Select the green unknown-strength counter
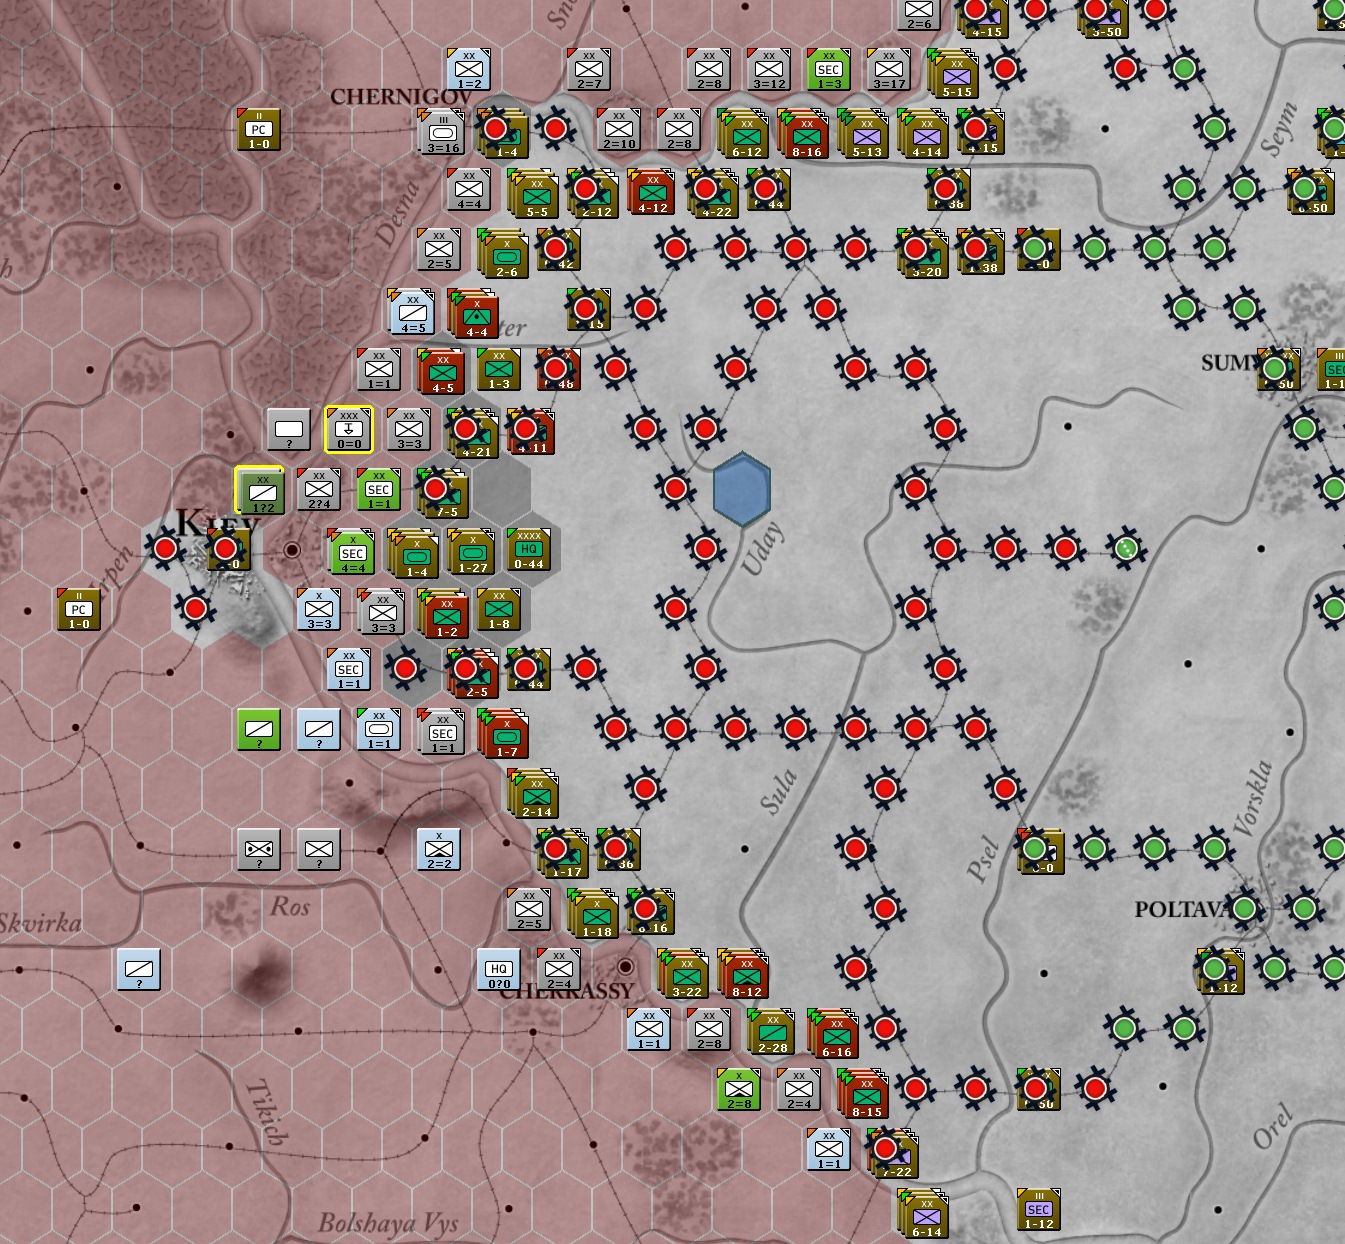The image size is (1345, 1244). click(259, 729)
